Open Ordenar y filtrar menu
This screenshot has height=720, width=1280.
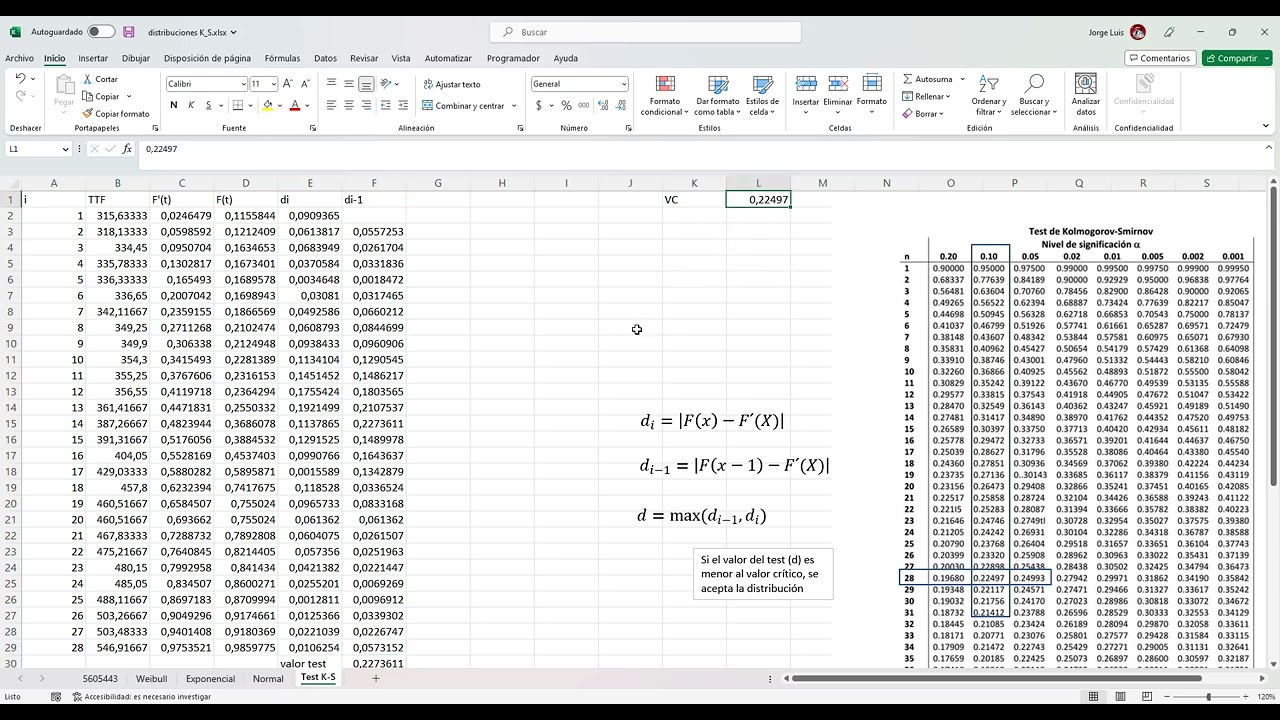coord(989,96)
